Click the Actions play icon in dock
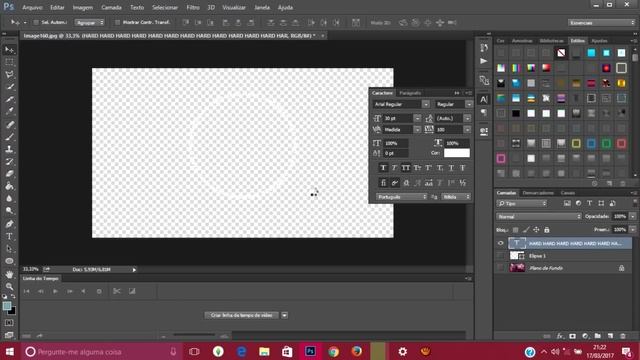The width and height of the screenshot is (640, 360). pyautogui.click(x=484, y=61)
